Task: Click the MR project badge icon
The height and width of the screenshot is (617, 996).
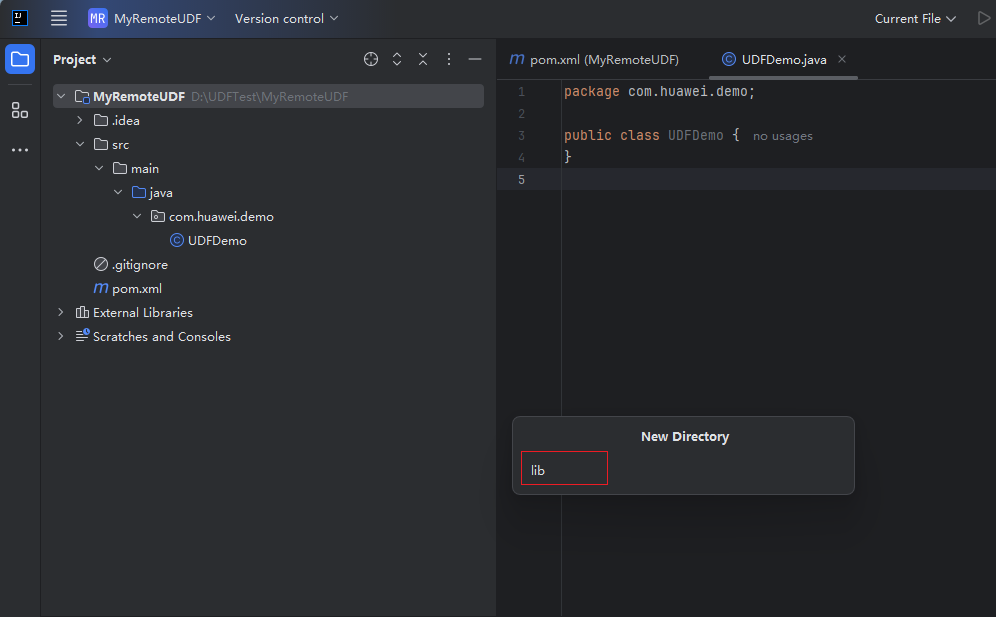Action: pyautogui.click(x=98, y=18)
